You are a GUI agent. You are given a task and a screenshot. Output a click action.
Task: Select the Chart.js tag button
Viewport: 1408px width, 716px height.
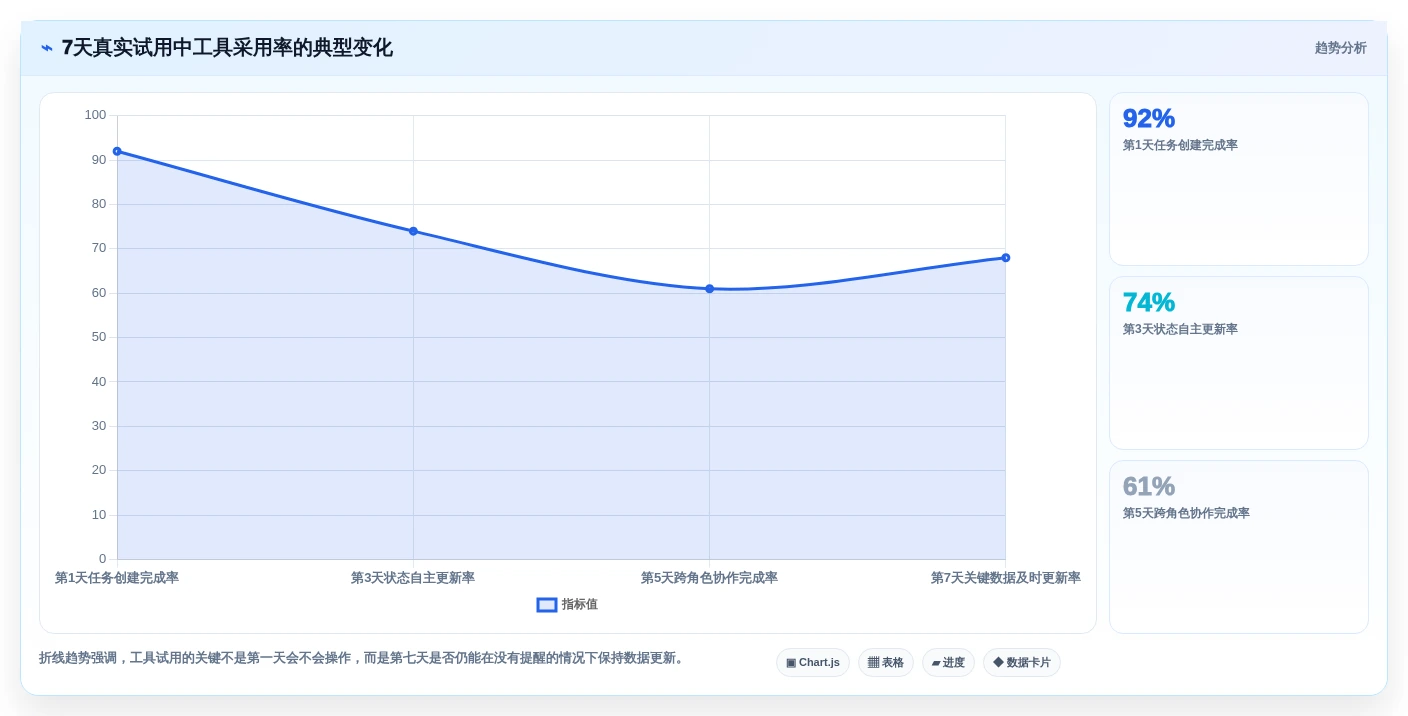pos(813,663)
